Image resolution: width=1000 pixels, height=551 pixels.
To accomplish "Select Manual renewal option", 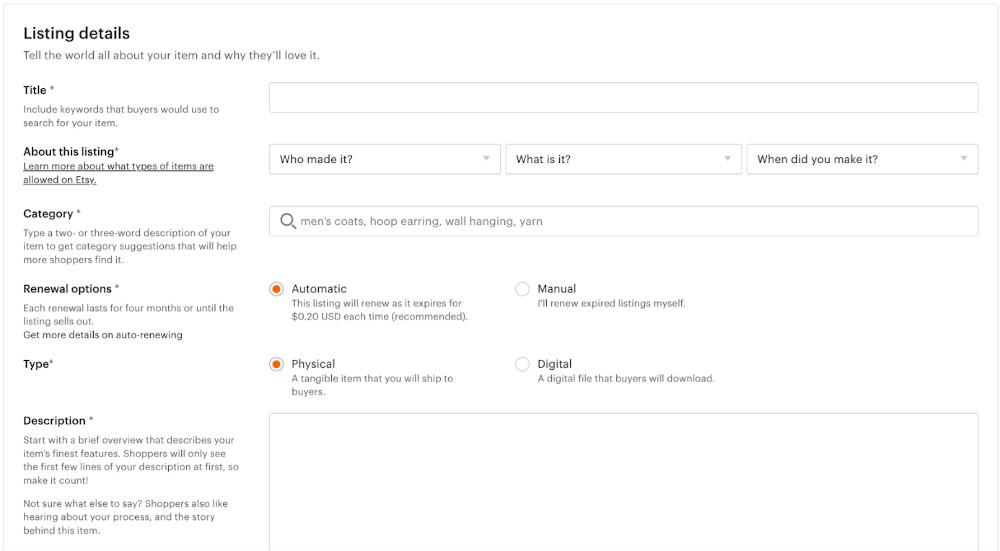I will coord(522,289).
